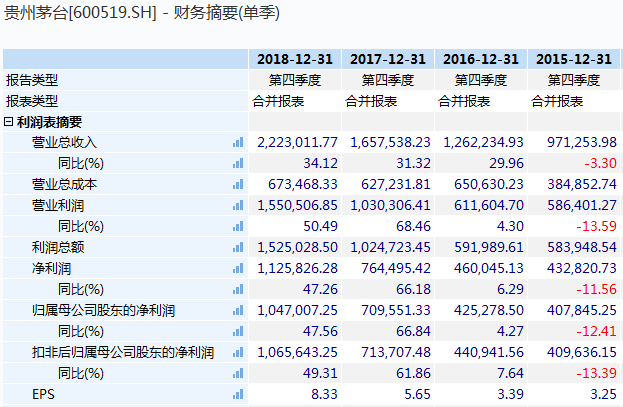Select EPS value 5.65

pyautogui.click(x=417, y=395)
